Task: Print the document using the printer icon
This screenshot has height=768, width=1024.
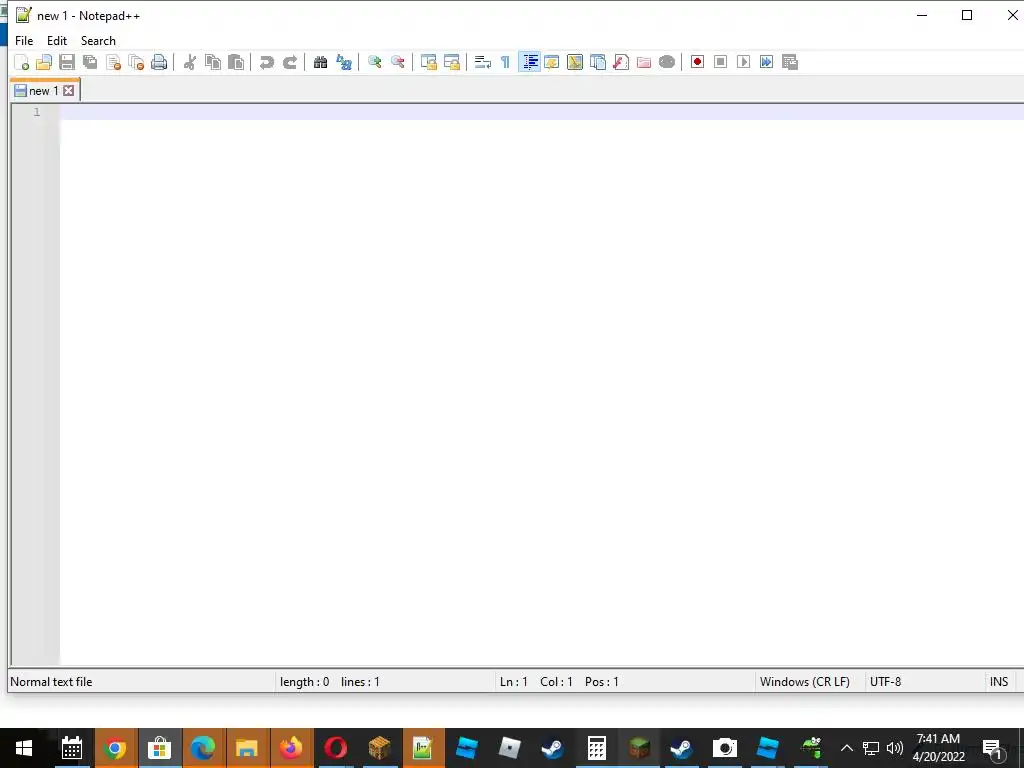Action: (x=159, y=62)
